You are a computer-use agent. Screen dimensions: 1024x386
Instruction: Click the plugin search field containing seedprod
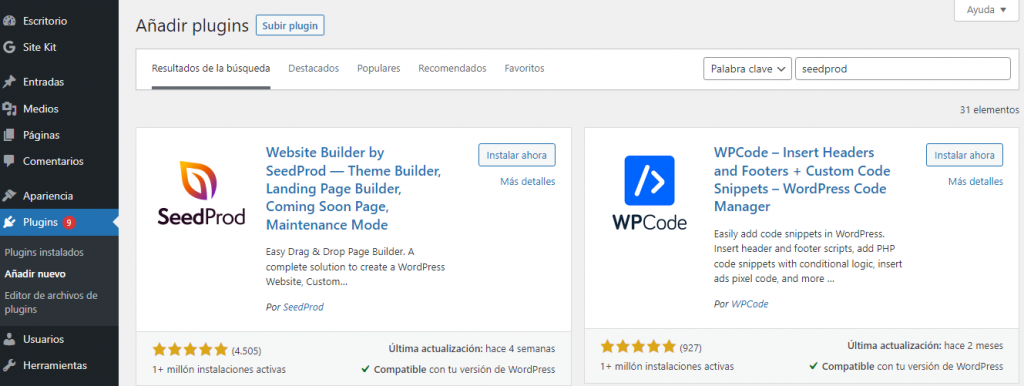coord(903,69)
